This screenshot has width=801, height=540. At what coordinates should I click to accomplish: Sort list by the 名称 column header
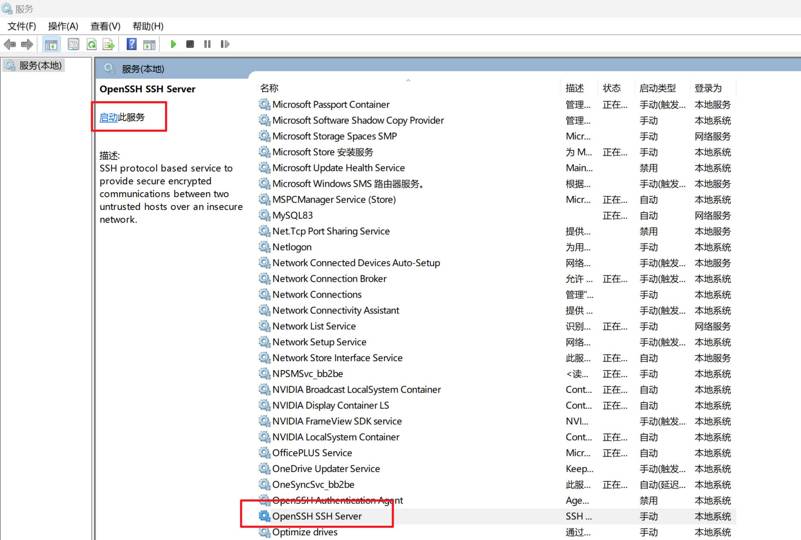pos(270,88)
